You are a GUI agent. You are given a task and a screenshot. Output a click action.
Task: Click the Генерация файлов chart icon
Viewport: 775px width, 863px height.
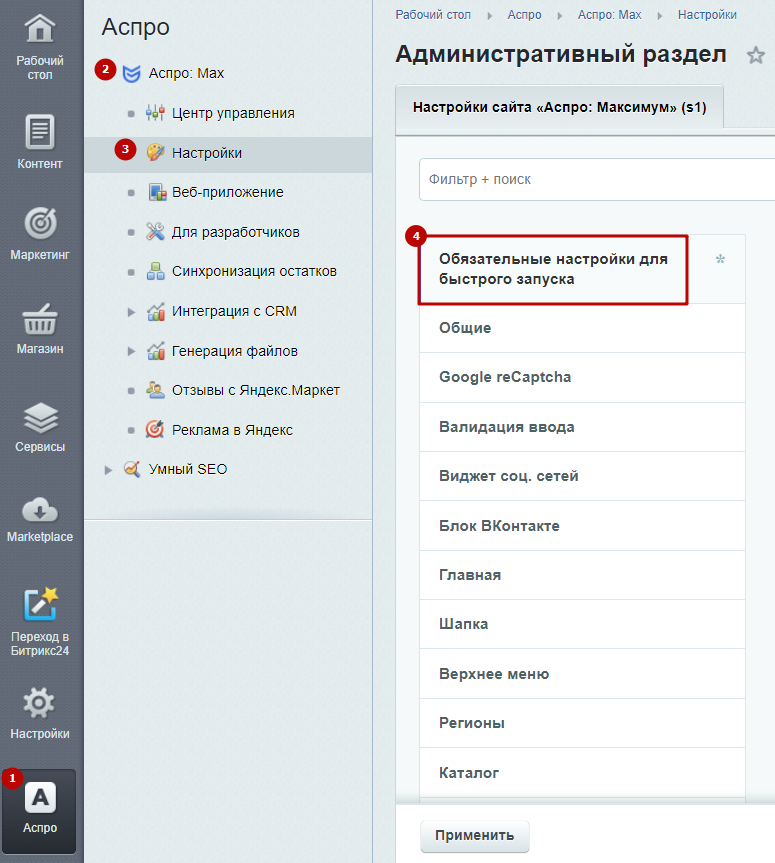156,351
